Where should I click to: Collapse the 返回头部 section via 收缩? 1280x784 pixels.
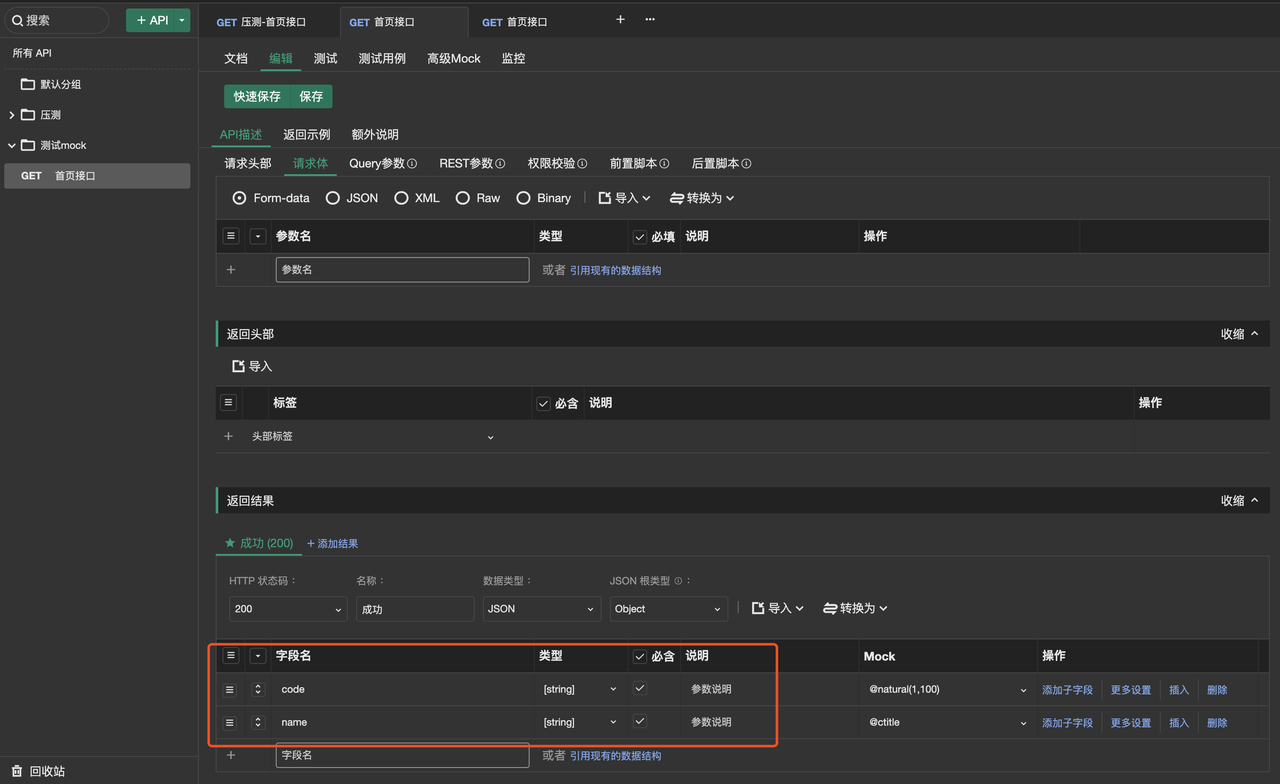pos(1240,334)
